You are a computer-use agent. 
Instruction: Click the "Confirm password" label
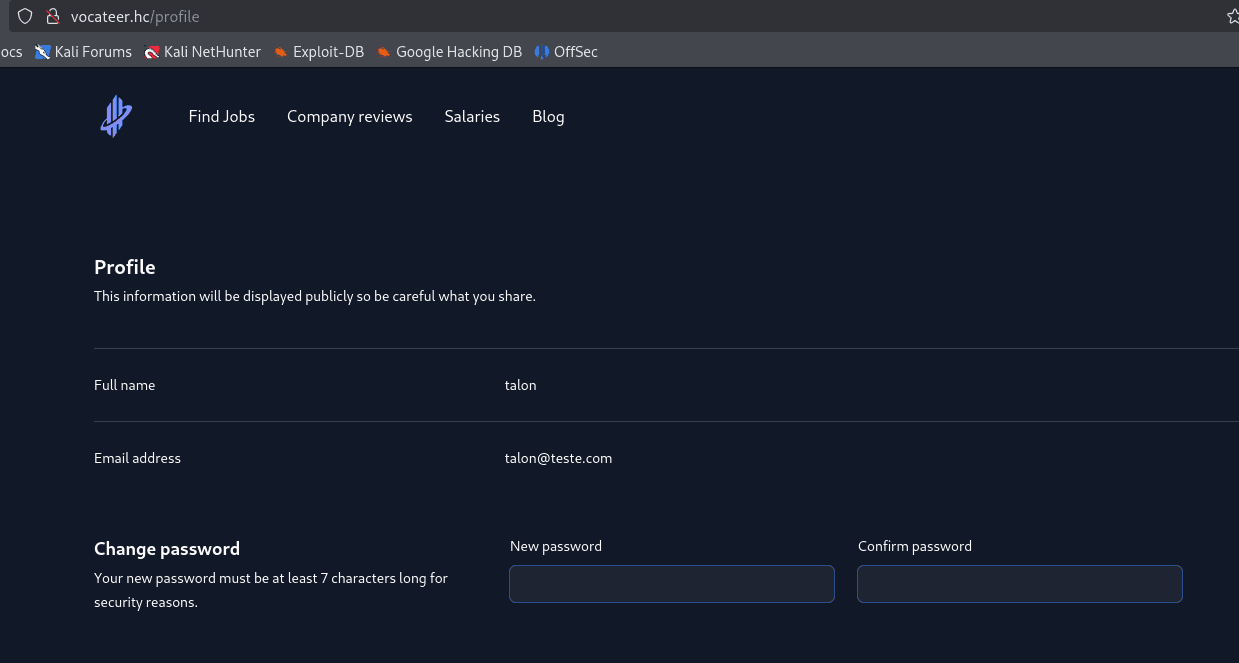(x=915, y=546)
